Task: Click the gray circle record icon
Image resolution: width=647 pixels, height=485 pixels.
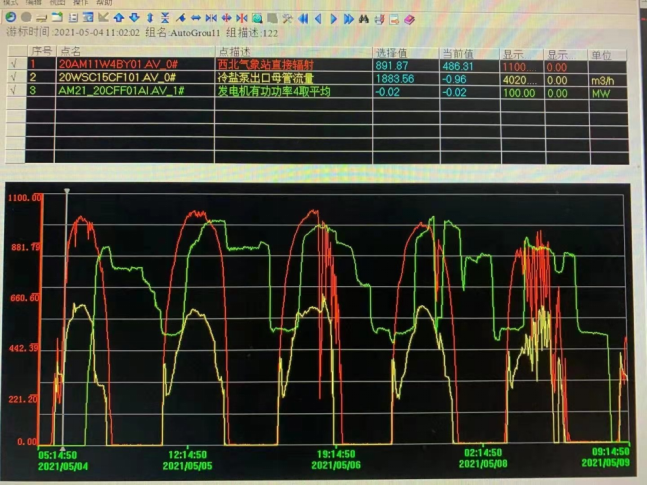Action: [x=26, y=17]
